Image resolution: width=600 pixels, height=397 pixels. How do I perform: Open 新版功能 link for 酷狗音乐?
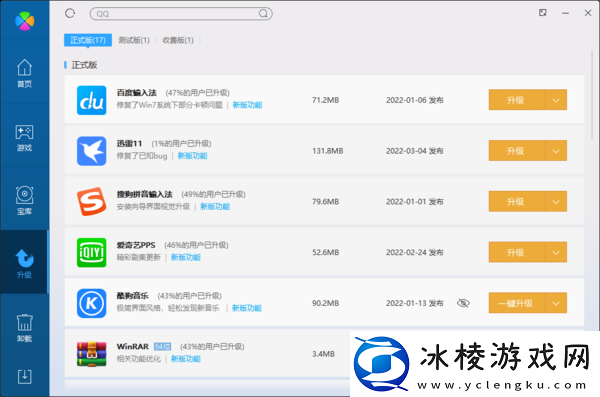click(x=247, y=308)
